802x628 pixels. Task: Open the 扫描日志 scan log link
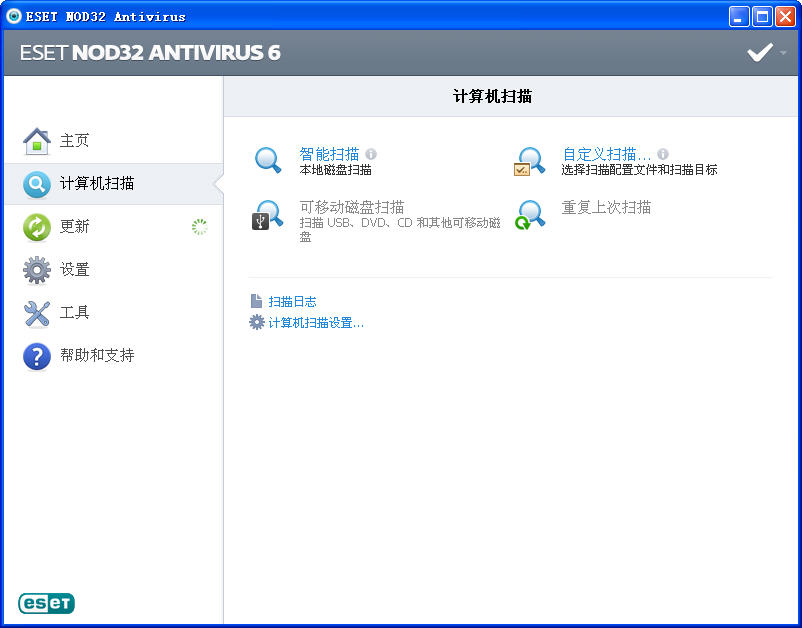292,301
